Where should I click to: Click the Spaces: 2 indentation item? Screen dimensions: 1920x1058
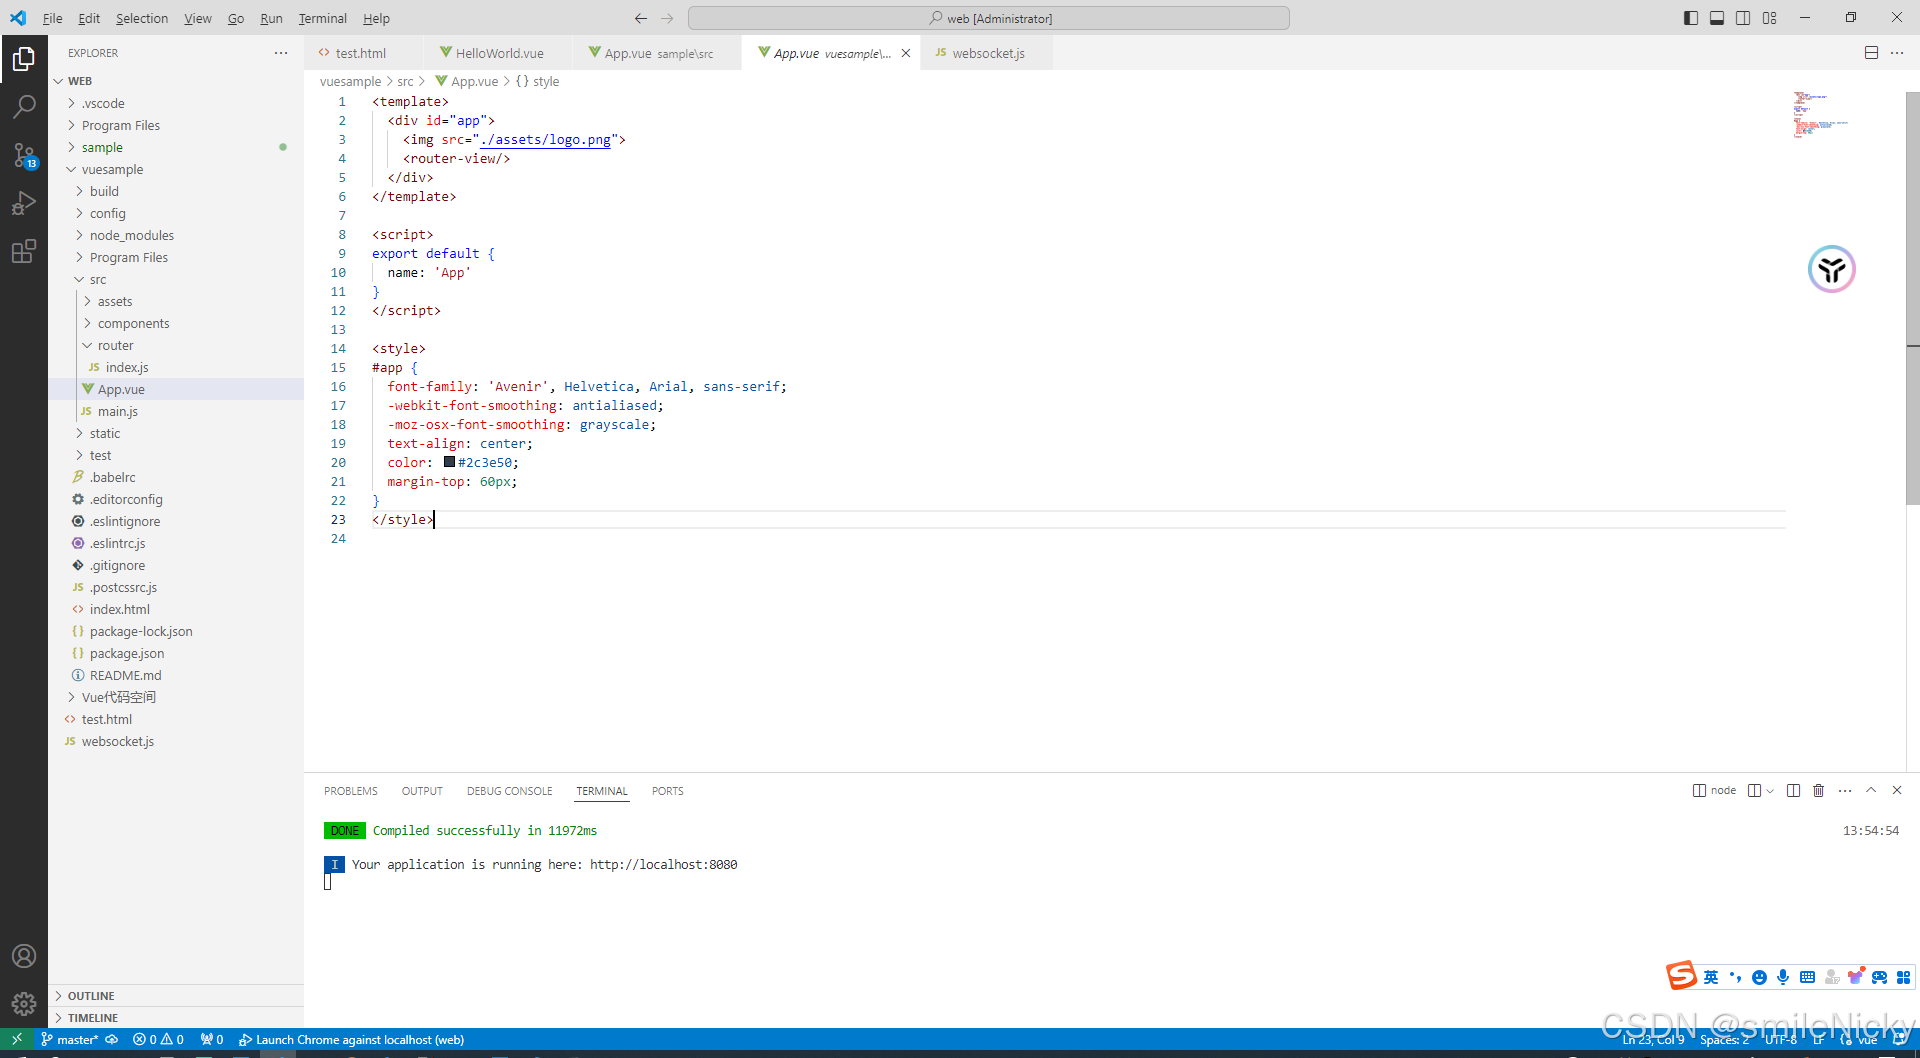pos(1725,1039)
